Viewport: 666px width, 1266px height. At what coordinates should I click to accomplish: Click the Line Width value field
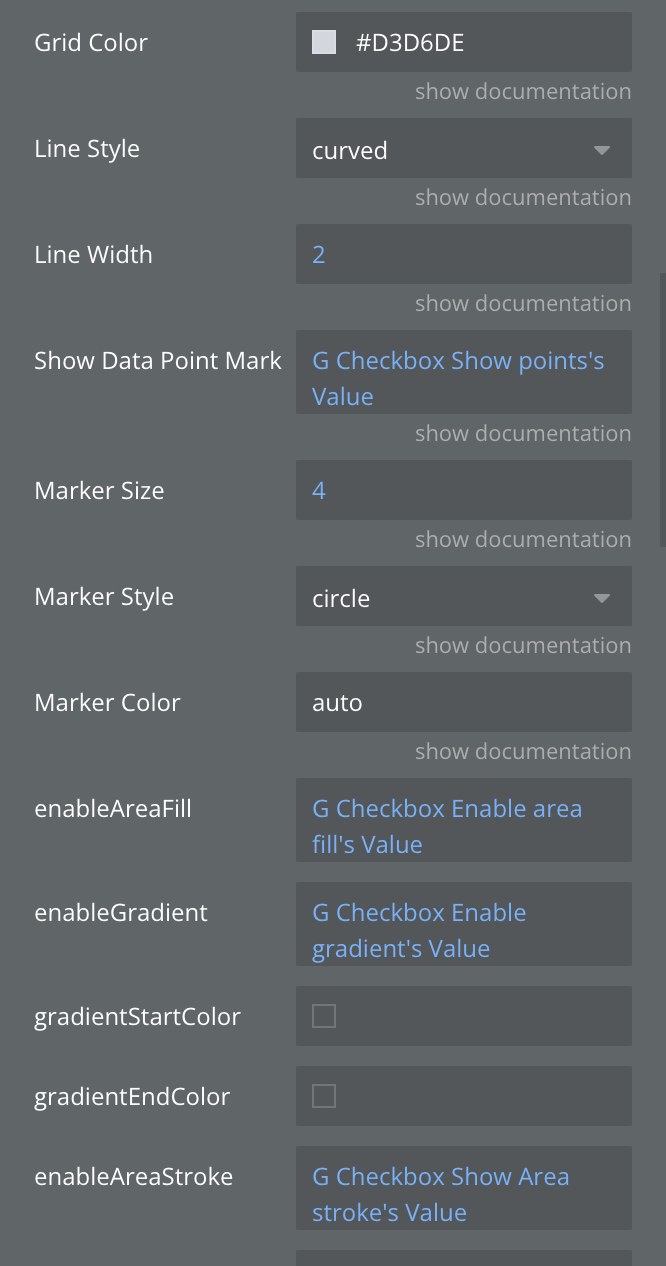point(463,254)
